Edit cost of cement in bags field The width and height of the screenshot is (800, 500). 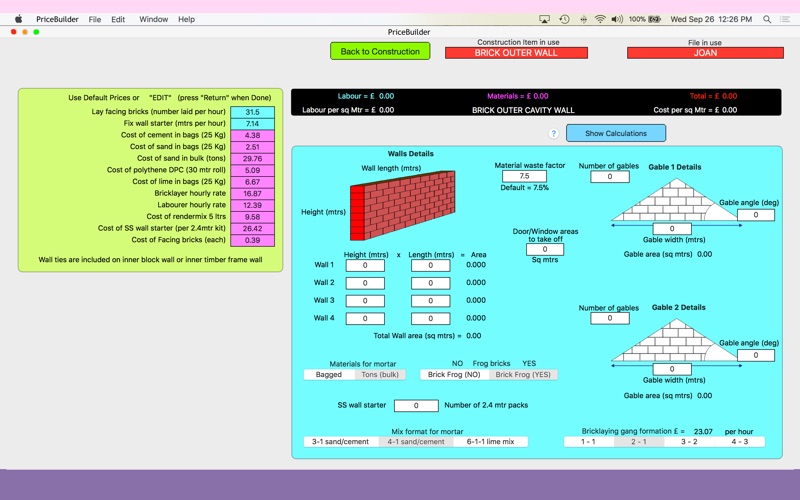253,136
